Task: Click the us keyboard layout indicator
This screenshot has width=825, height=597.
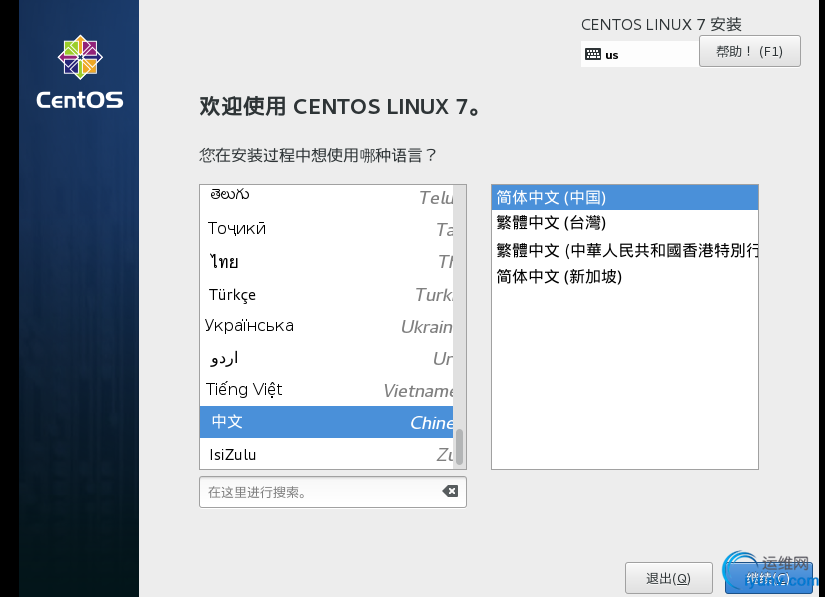Action: pos(640,54)
